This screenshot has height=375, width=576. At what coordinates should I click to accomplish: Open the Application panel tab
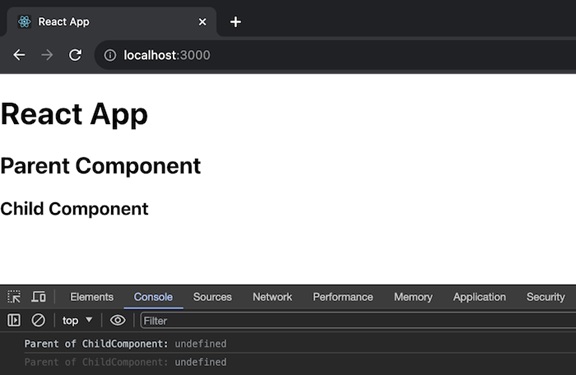479,297
